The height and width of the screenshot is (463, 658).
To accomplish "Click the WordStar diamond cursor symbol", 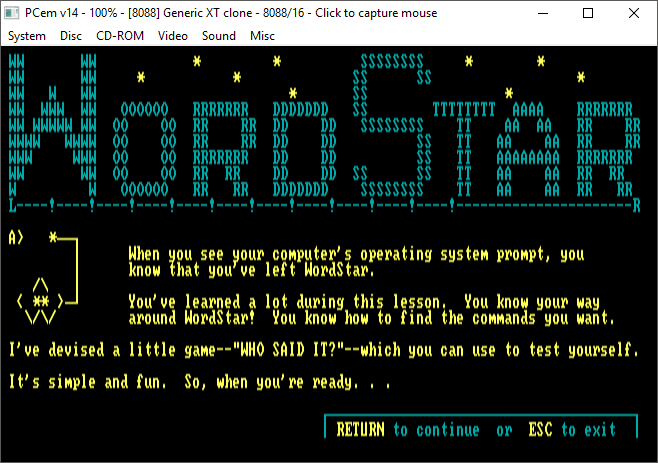I will tap(40, 301).
